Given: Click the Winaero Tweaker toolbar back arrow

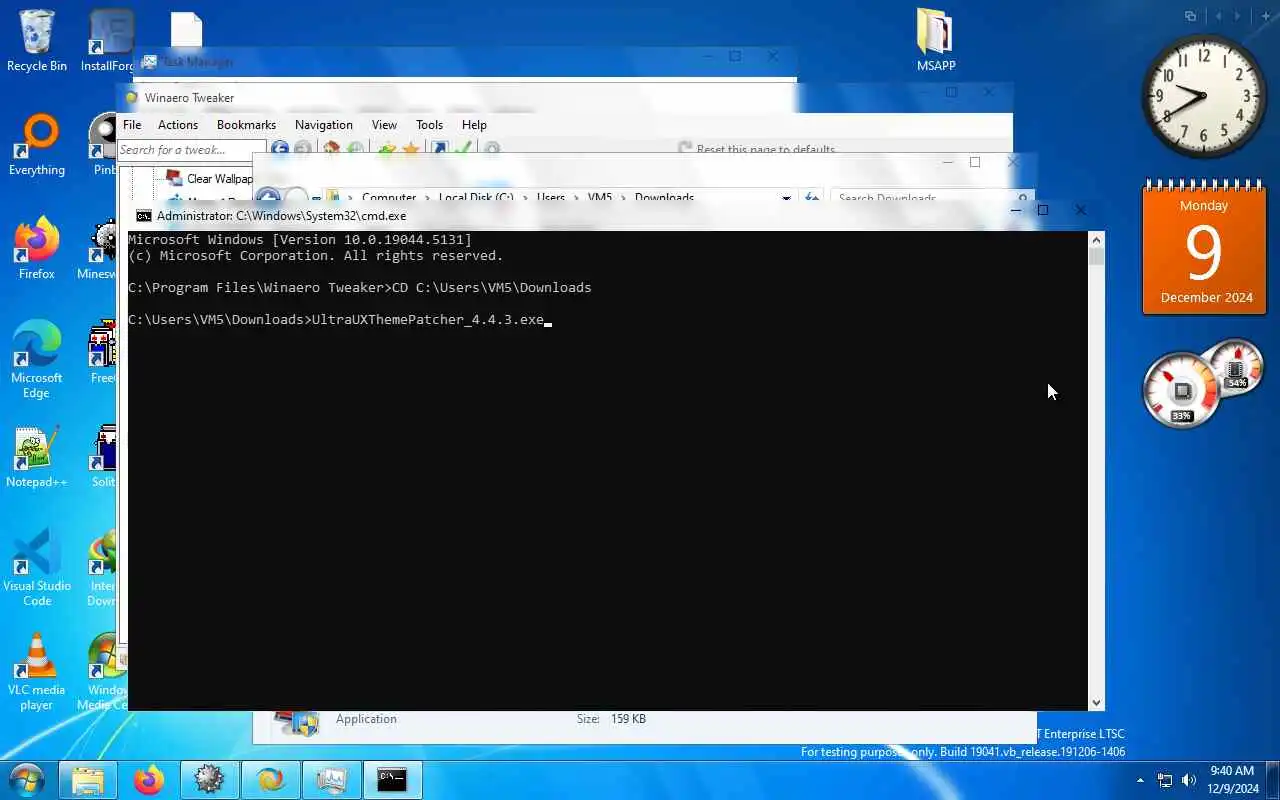Looking at the screenshot, I should (x=280, y=149).
